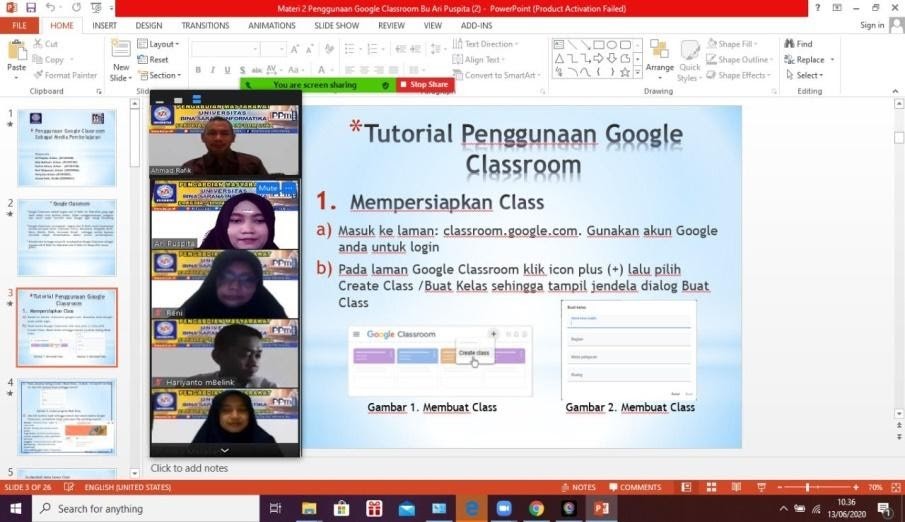Open the FILE tab
The image size is (905, 522).
(19, 25)
